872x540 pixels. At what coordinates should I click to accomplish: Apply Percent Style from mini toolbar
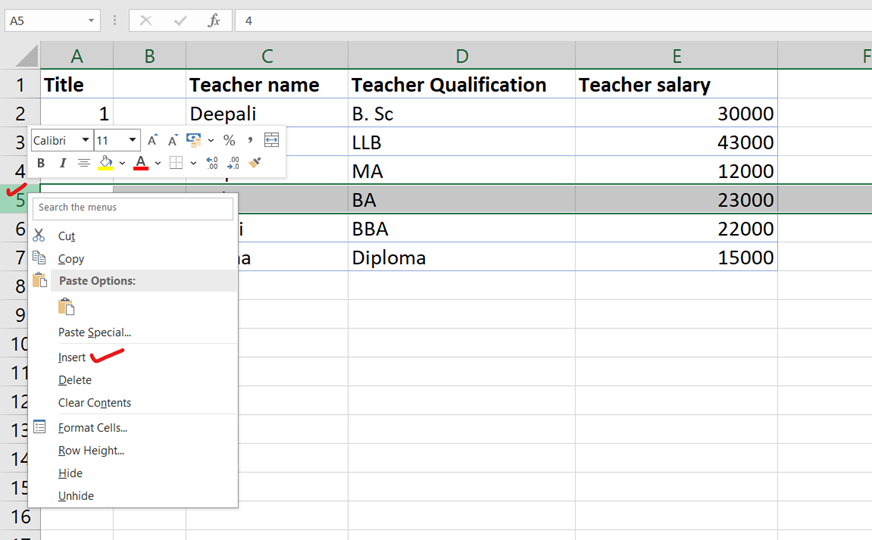pyautogui.click(x=229, y=141)
